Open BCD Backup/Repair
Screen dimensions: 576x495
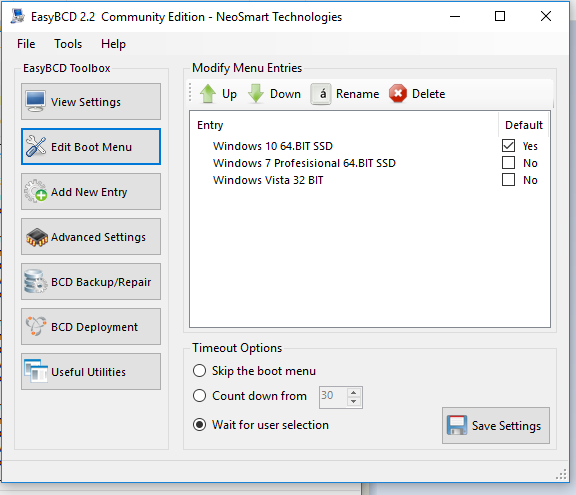tap(91, 282)
